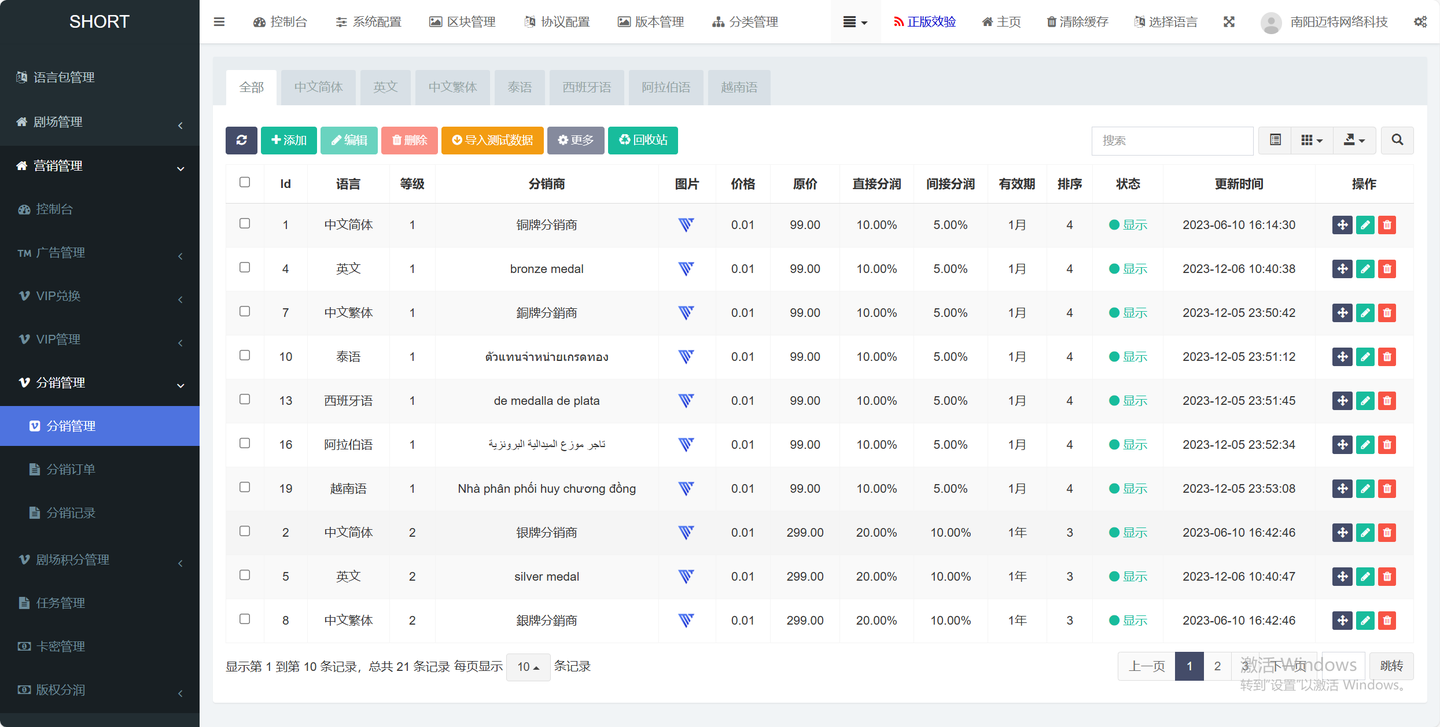Check the select-all checkbox in table header
This screenshot has height=727, width=1440.
(x=245, y=182)
